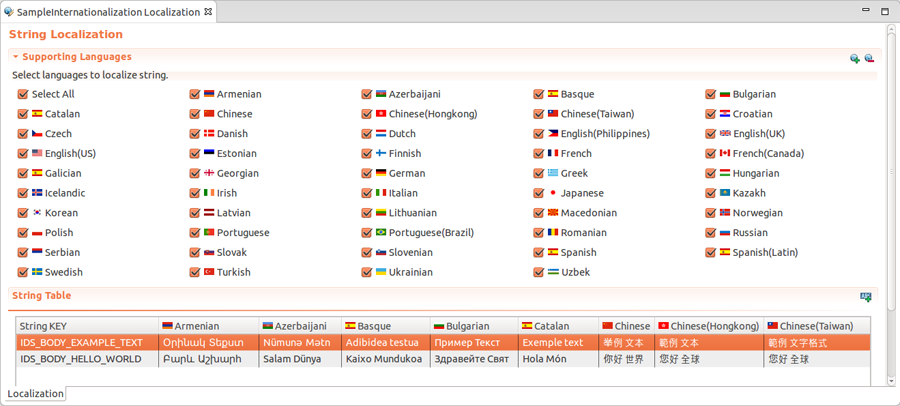Image resolution: width=900 pixels, height=406 pixels.
Task: Uncheck the Spanish(Latin) language checkbox
Action: click(711, 253)
